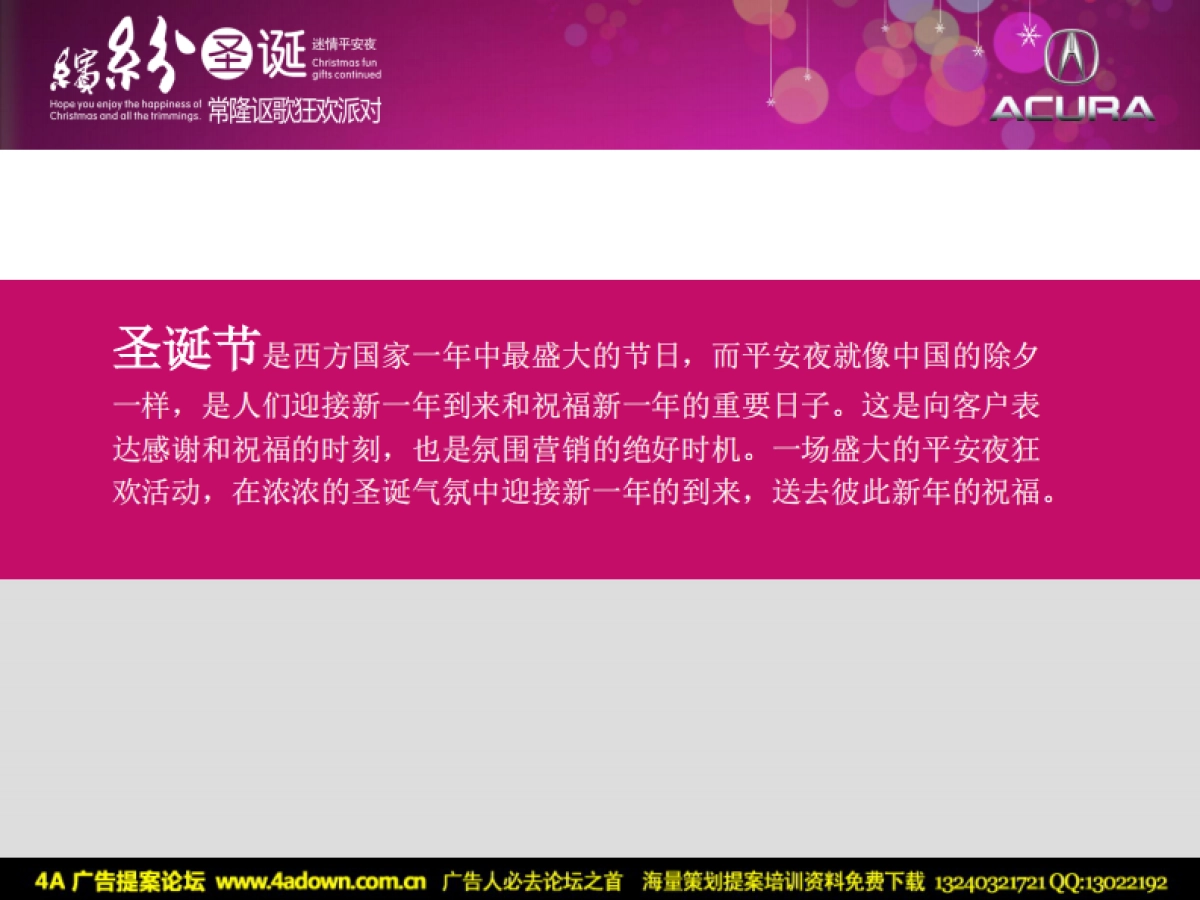Select the ACURA wordmark text

coord(1072,107)
